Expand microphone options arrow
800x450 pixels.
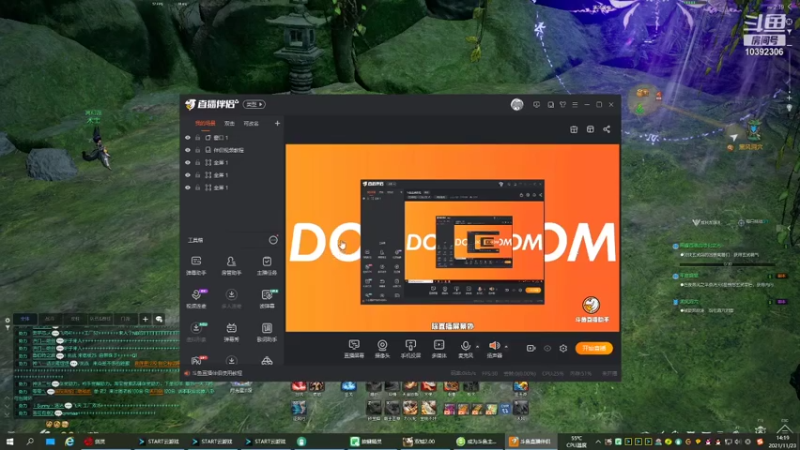[478, 346]
